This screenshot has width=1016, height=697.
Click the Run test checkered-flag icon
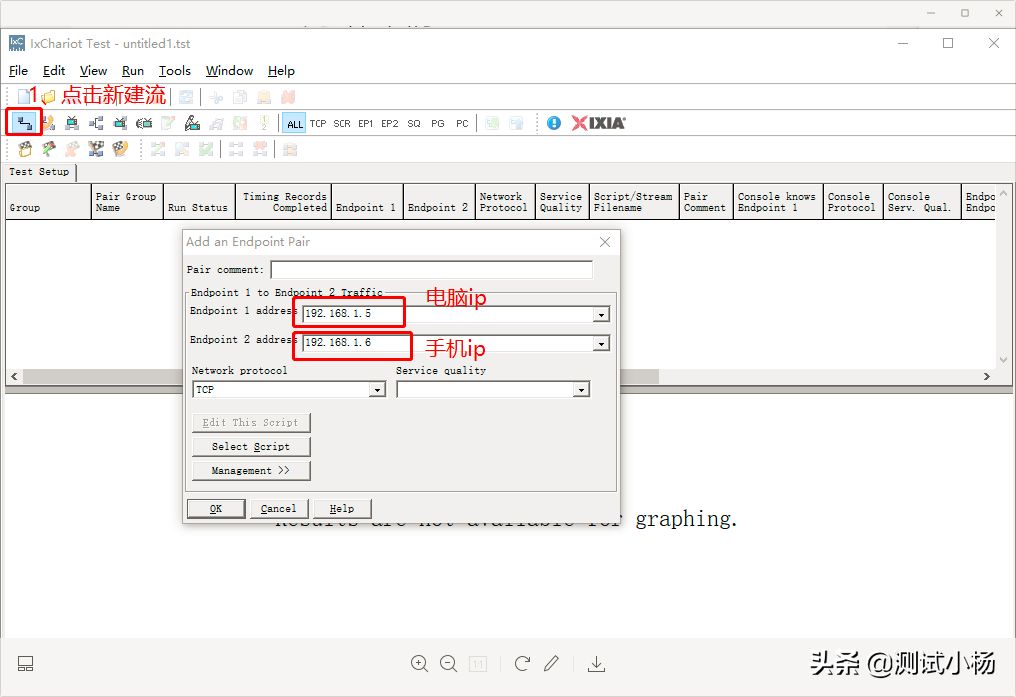pos(25,149)
